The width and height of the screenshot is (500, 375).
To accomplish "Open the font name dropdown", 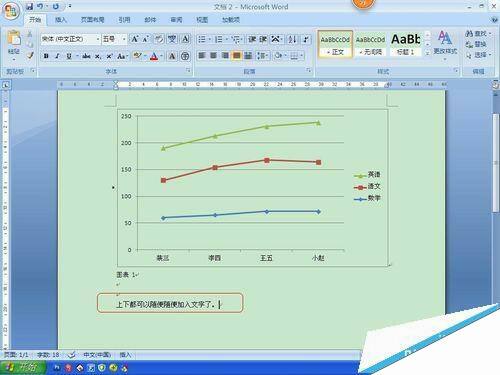I will point(98,39).
